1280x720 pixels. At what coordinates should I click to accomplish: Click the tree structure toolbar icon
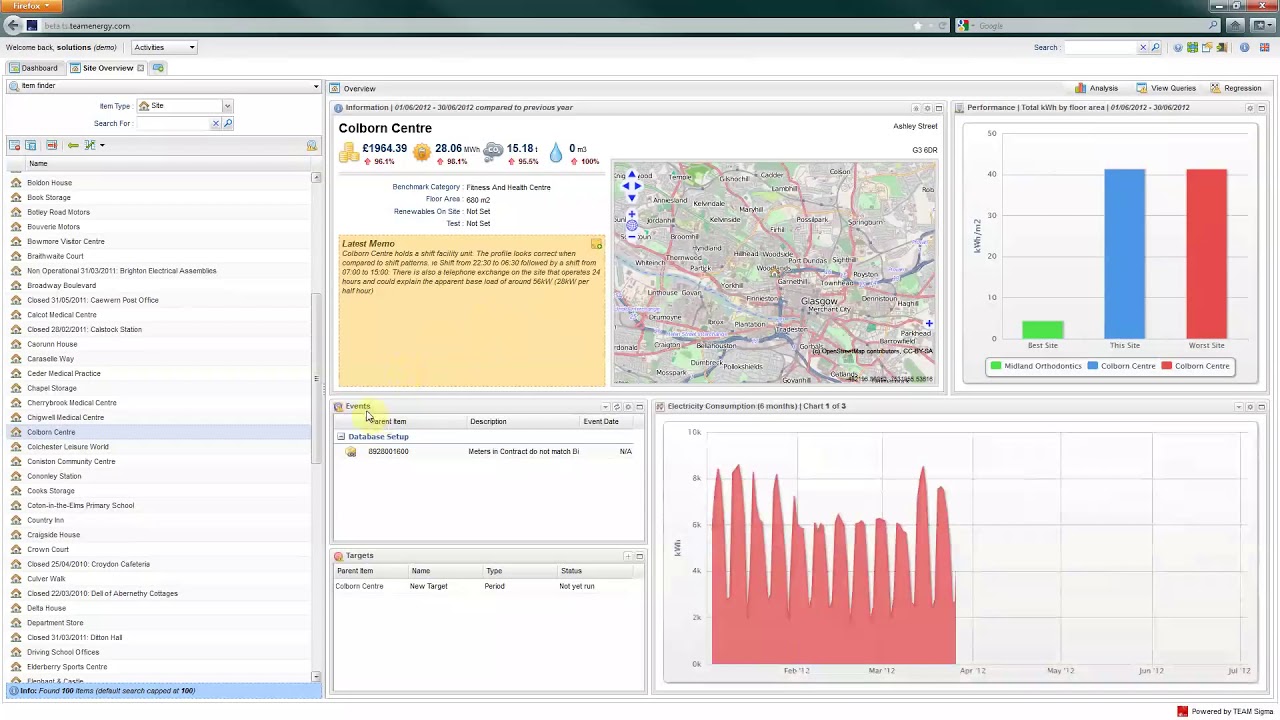tap(90, 145)
